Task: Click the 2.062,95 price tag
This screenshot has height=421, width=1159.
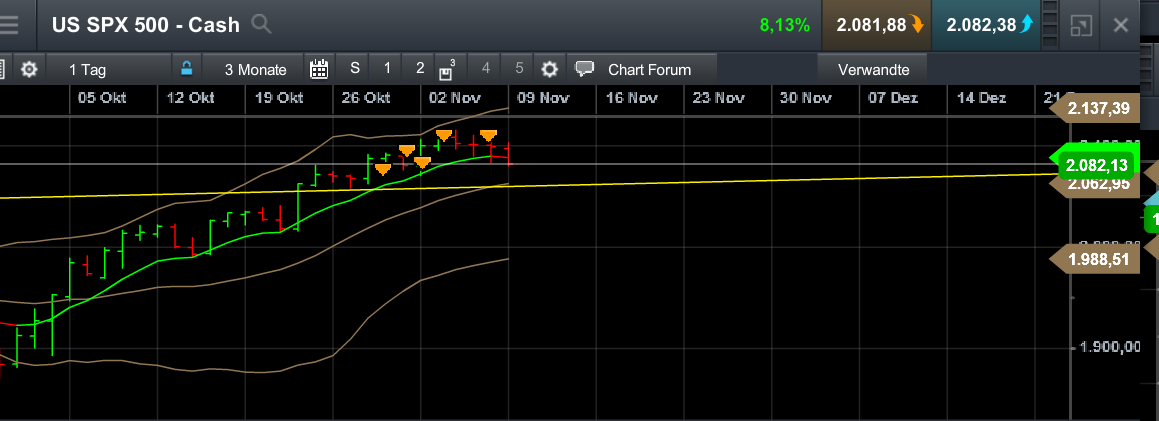Action: (1096, 185)
